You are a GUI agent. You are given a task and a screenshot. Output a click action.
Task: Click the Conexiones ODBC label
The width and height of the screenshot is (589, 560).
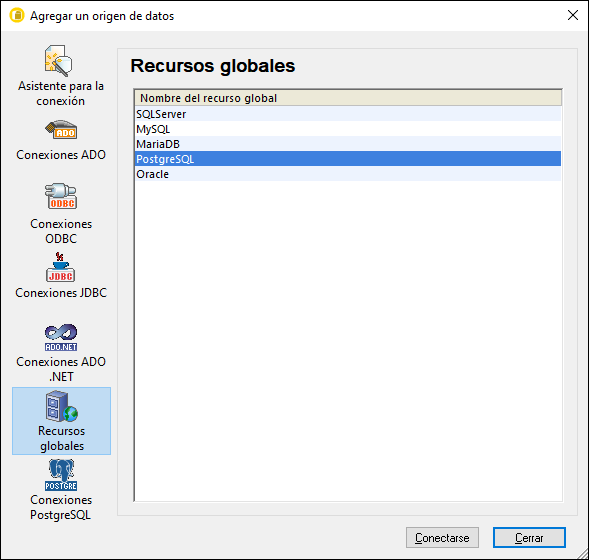[61, 231]
